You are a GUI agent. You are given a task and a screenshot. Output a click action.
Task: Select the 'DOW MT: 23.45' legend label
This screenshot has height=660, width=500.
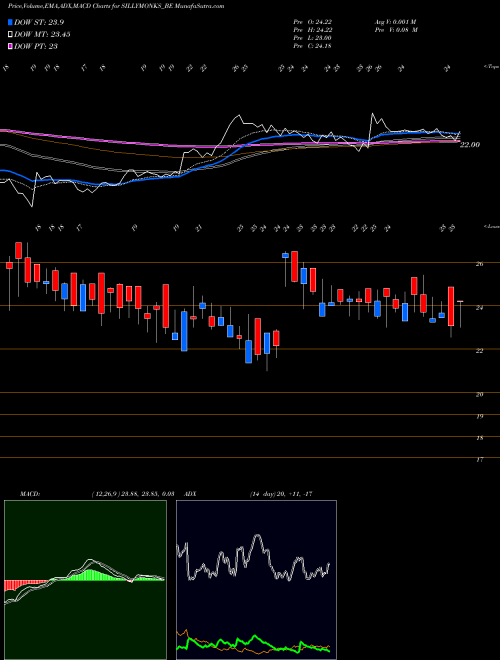click(x=42, y=34)
